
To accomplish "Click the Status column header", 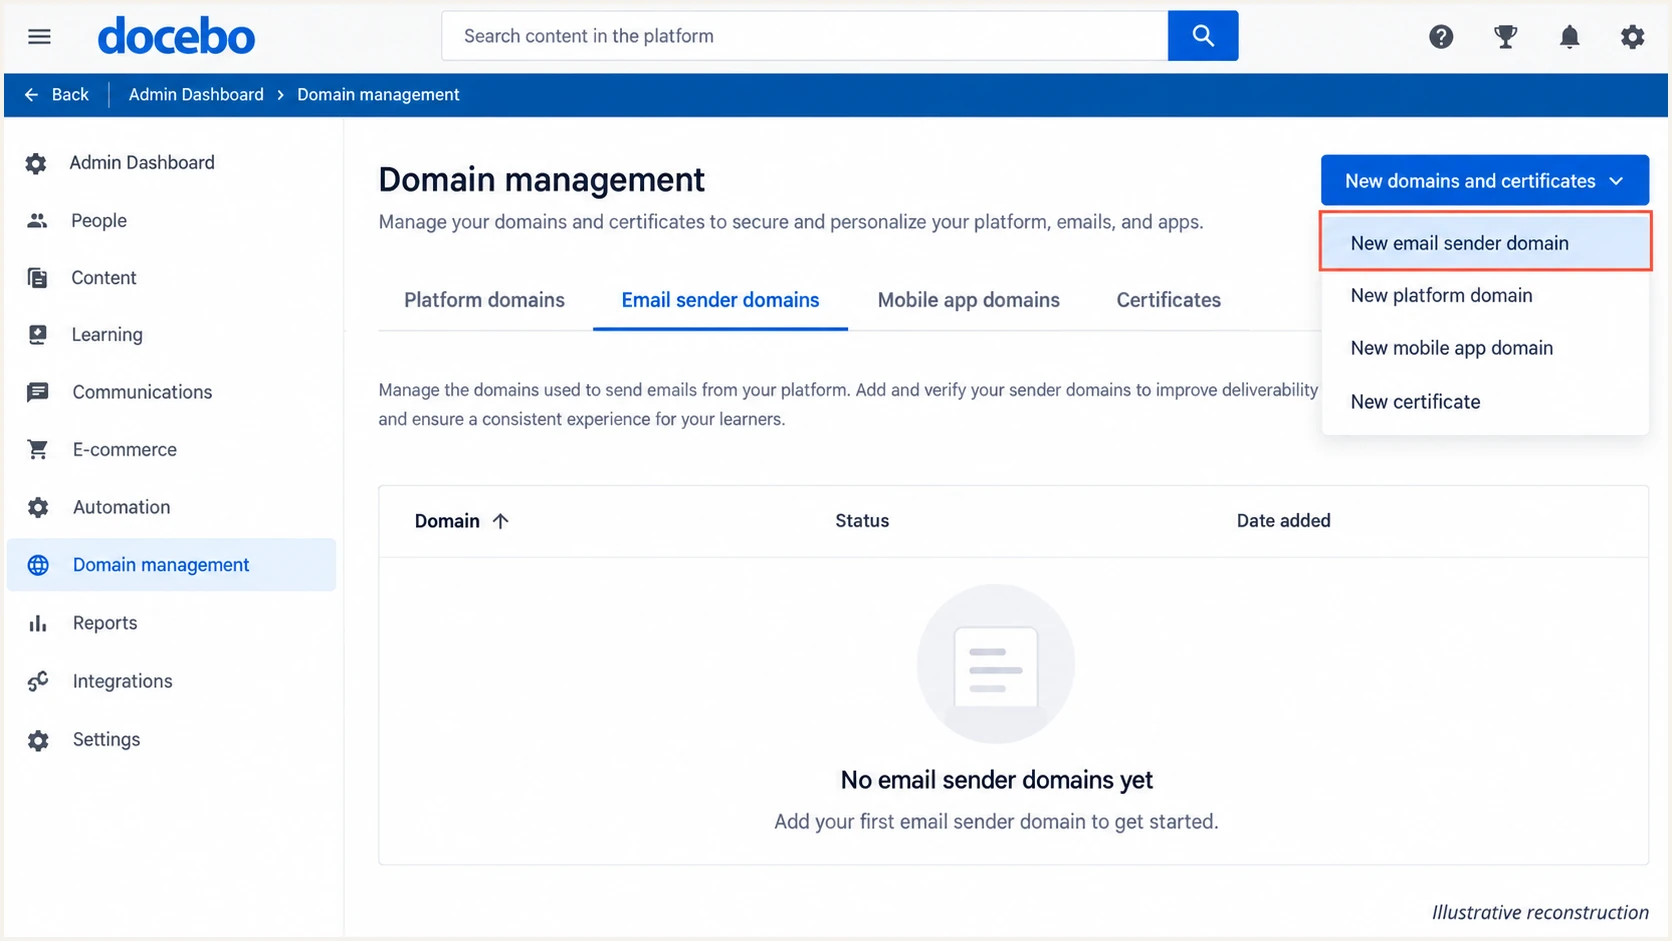I will click(x=862, y=520).
